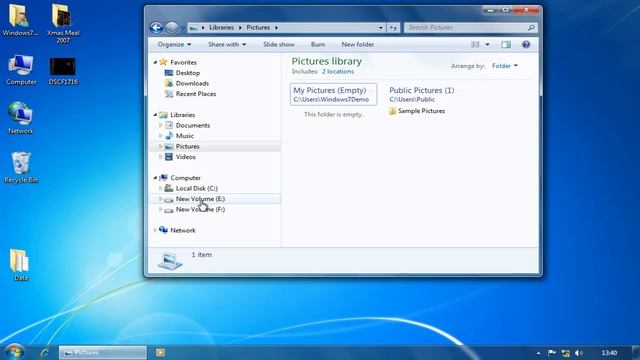
Task: Select Libraries in the navigation pane
Action: click(182, 115)
